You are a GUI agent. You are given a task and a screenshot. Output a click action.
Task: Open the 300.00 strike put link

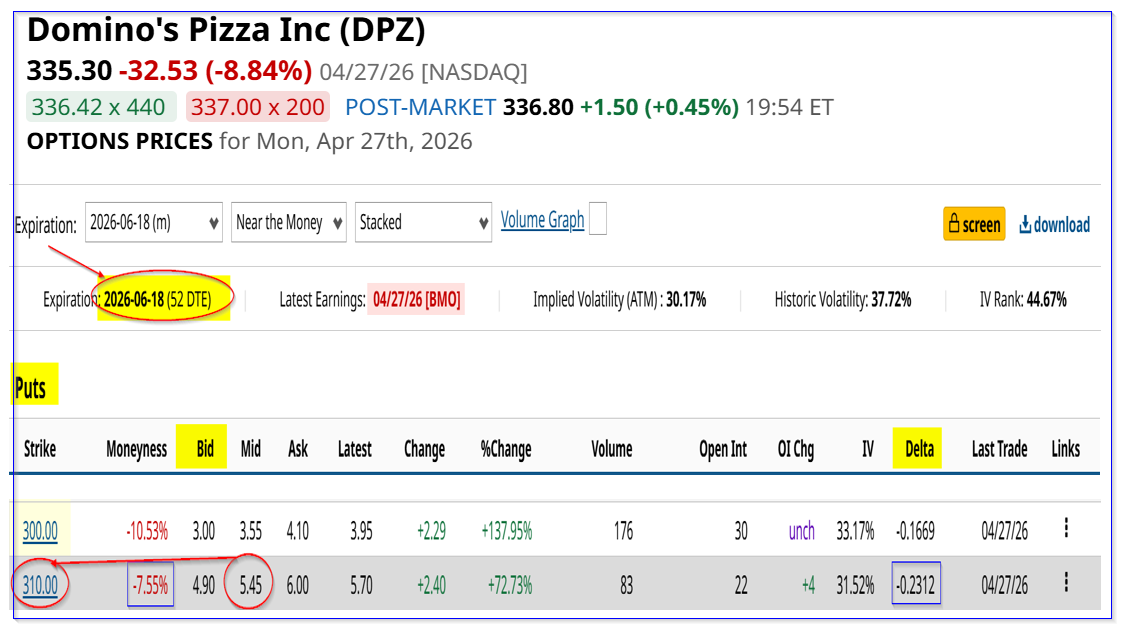pos(40,530)
